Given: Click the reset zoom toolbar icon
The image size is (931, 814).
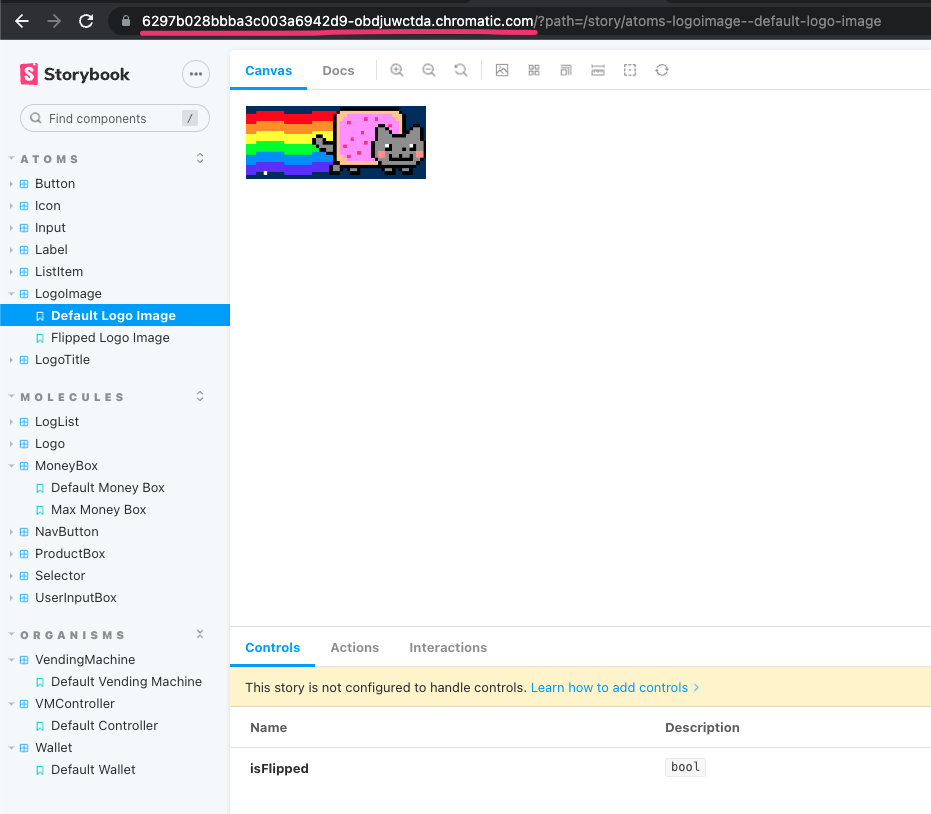Looking at the screenshot, I should pos(461,70).
